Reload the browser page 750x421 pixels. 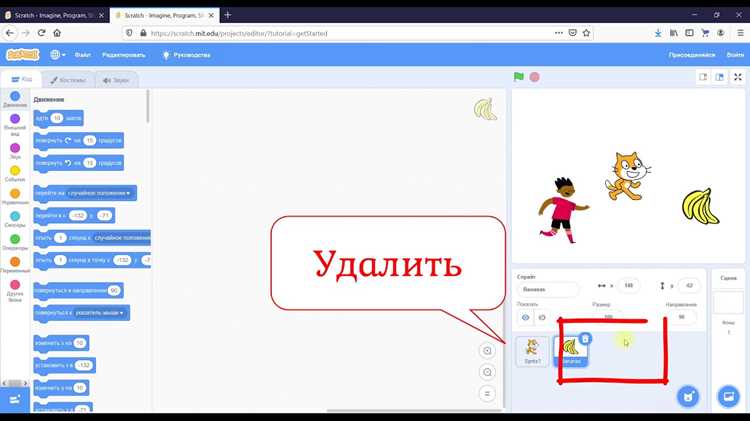pyautogui.click(x=42, y=33)
